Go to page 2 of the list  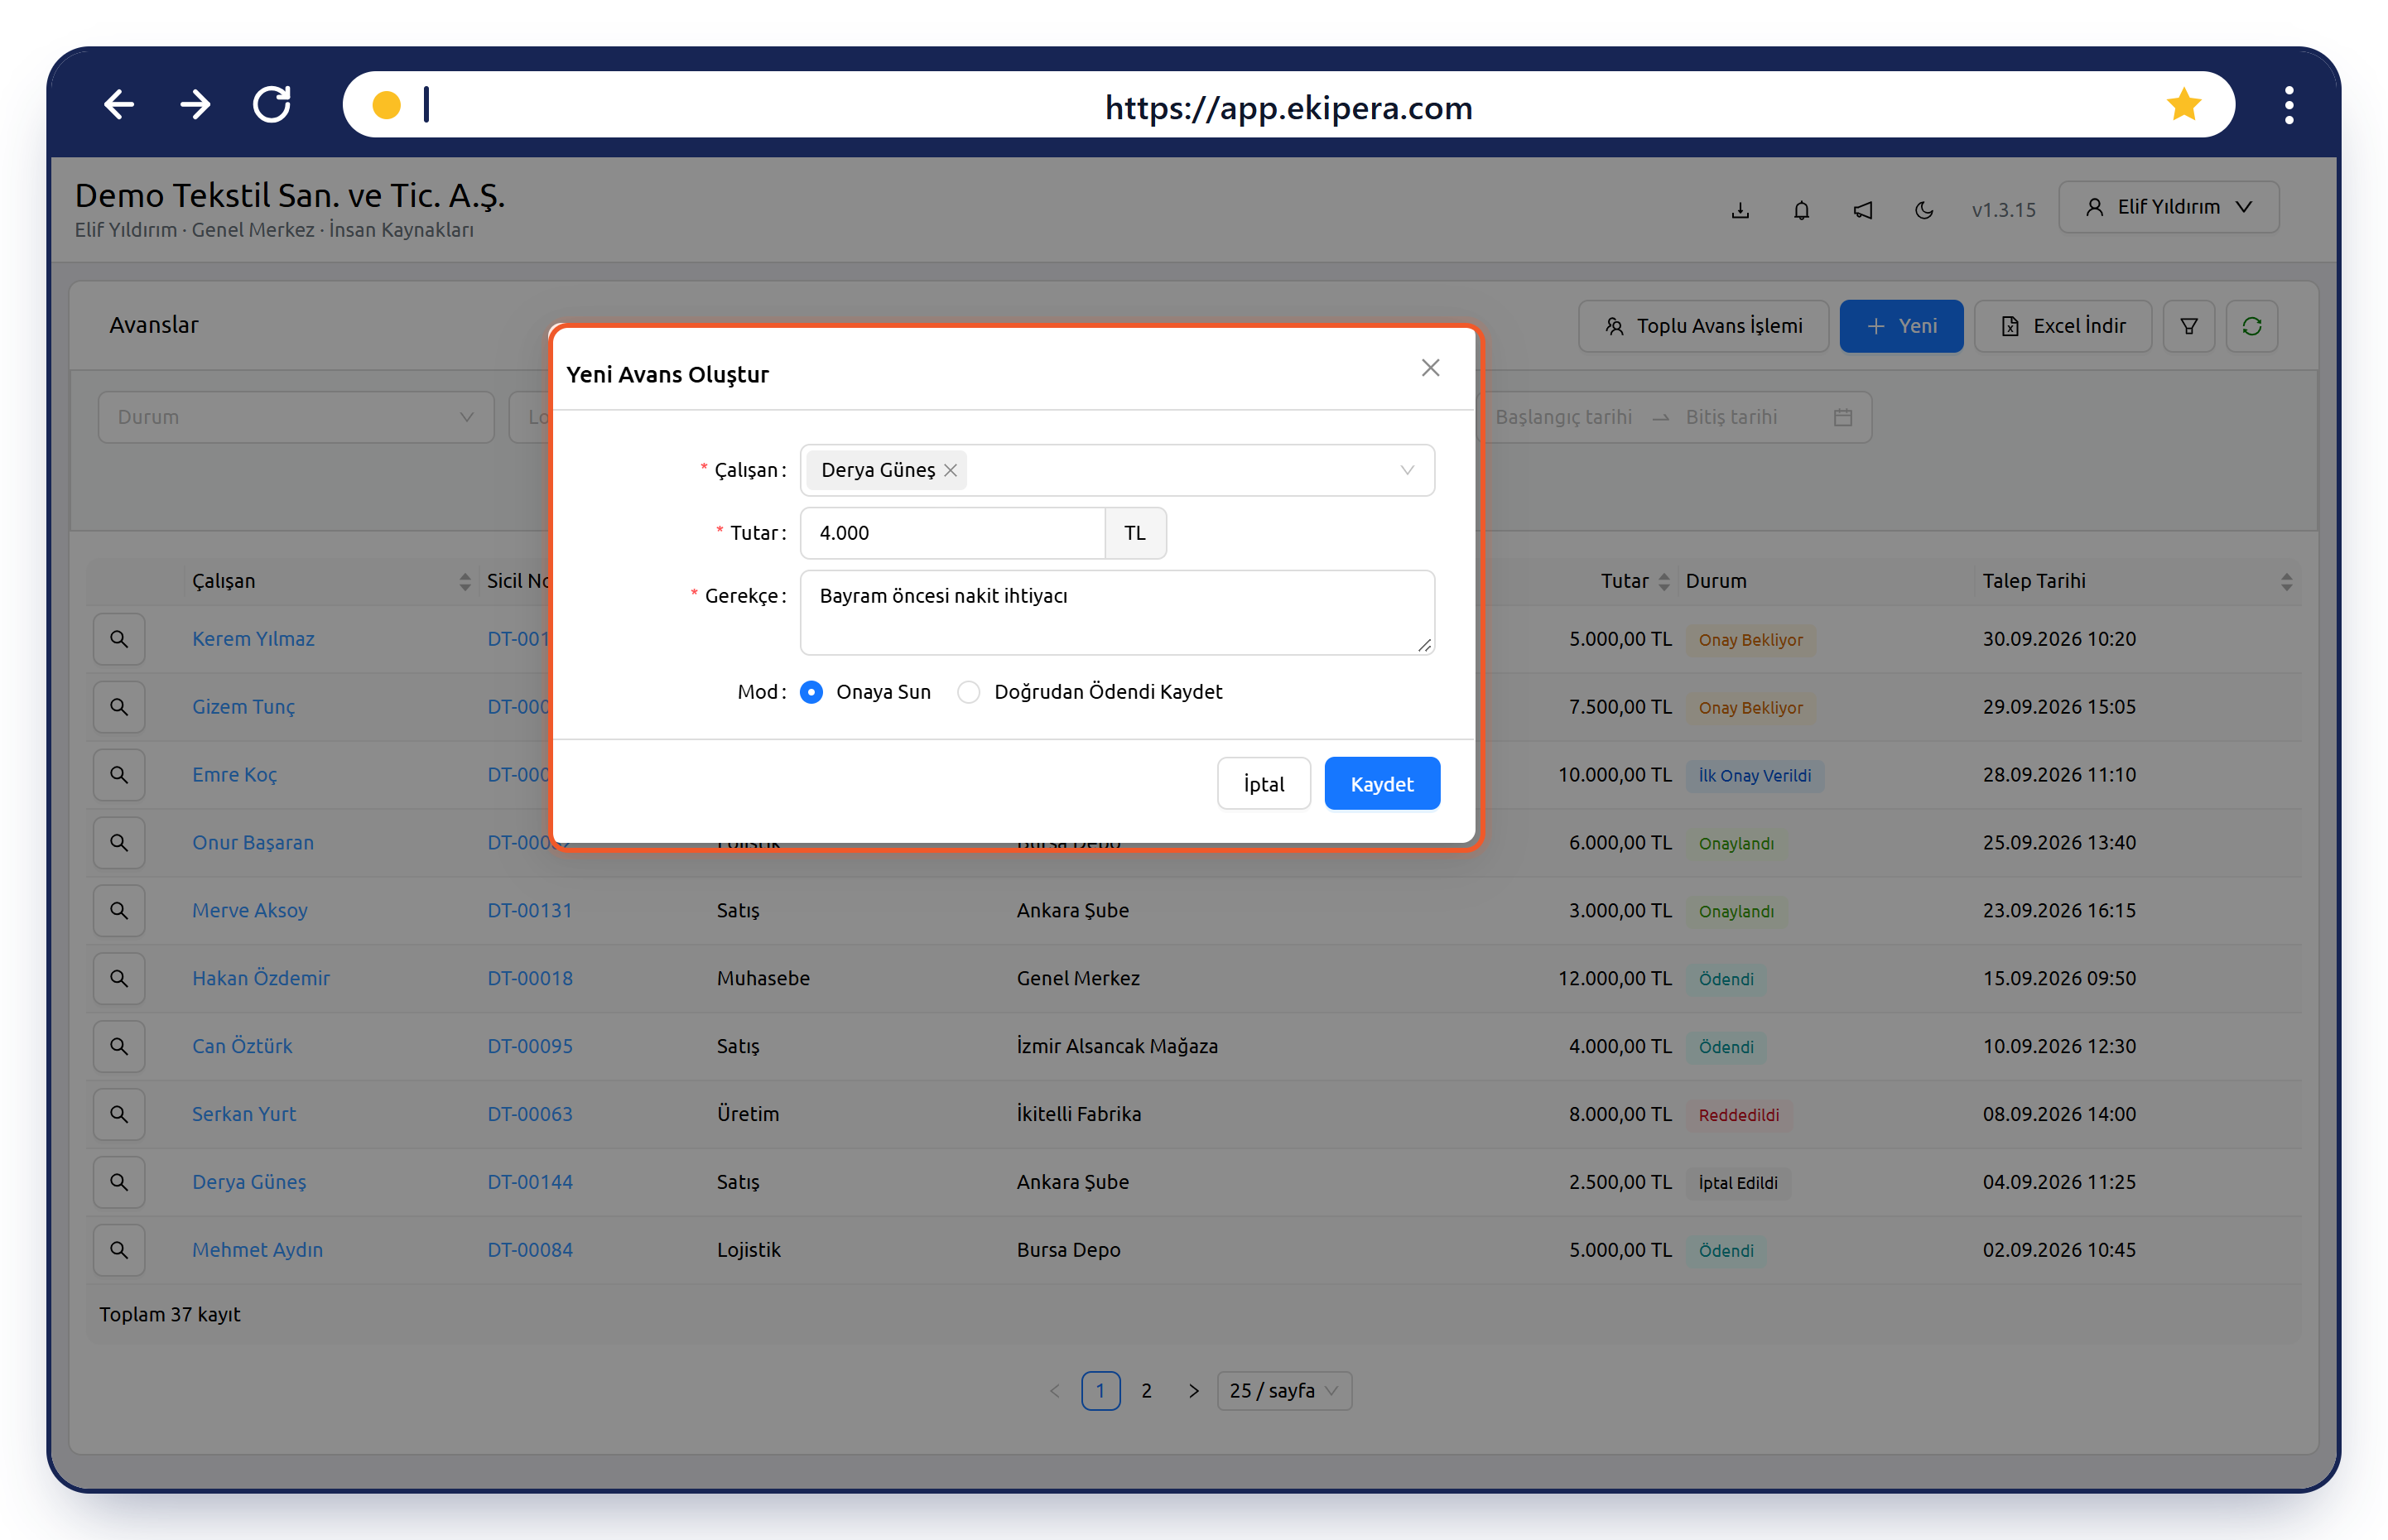1147,1391
